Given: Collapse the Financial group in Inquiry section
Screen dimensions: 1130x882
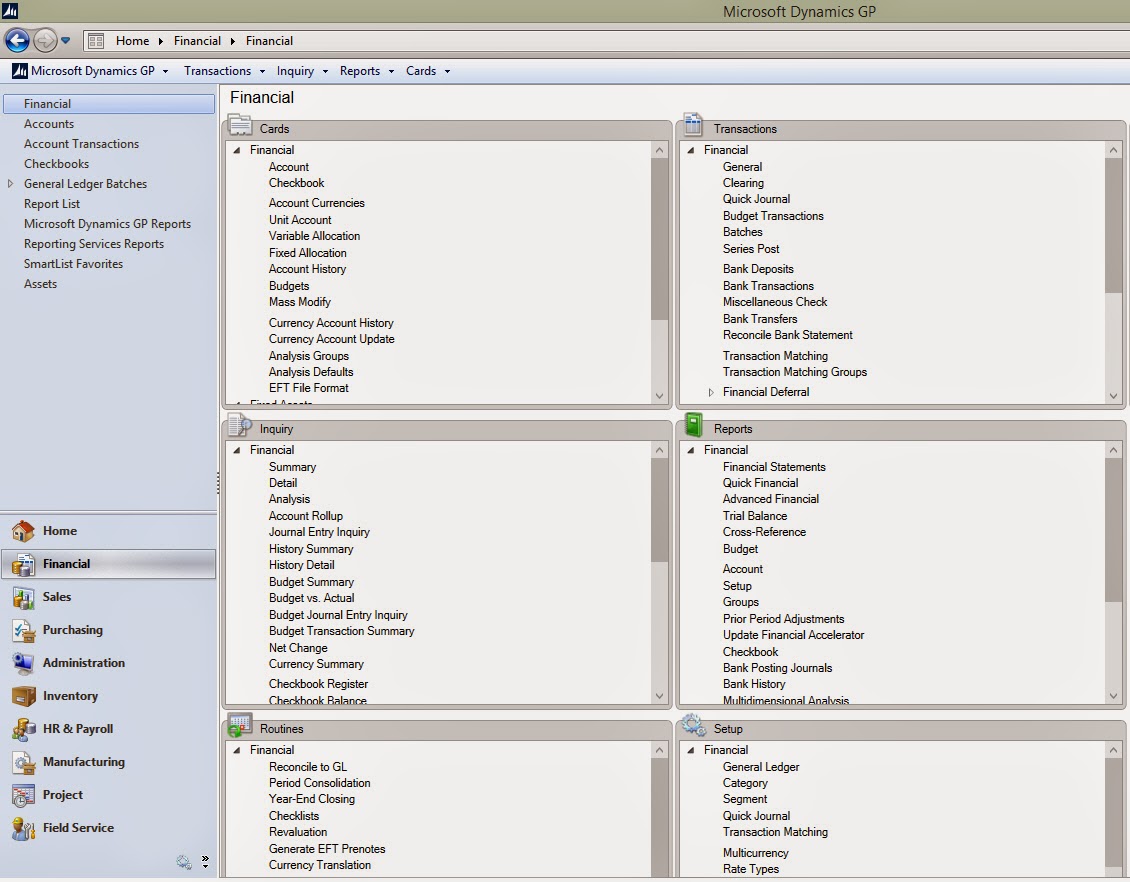Looking at the screenshot, I should [236, 450].
